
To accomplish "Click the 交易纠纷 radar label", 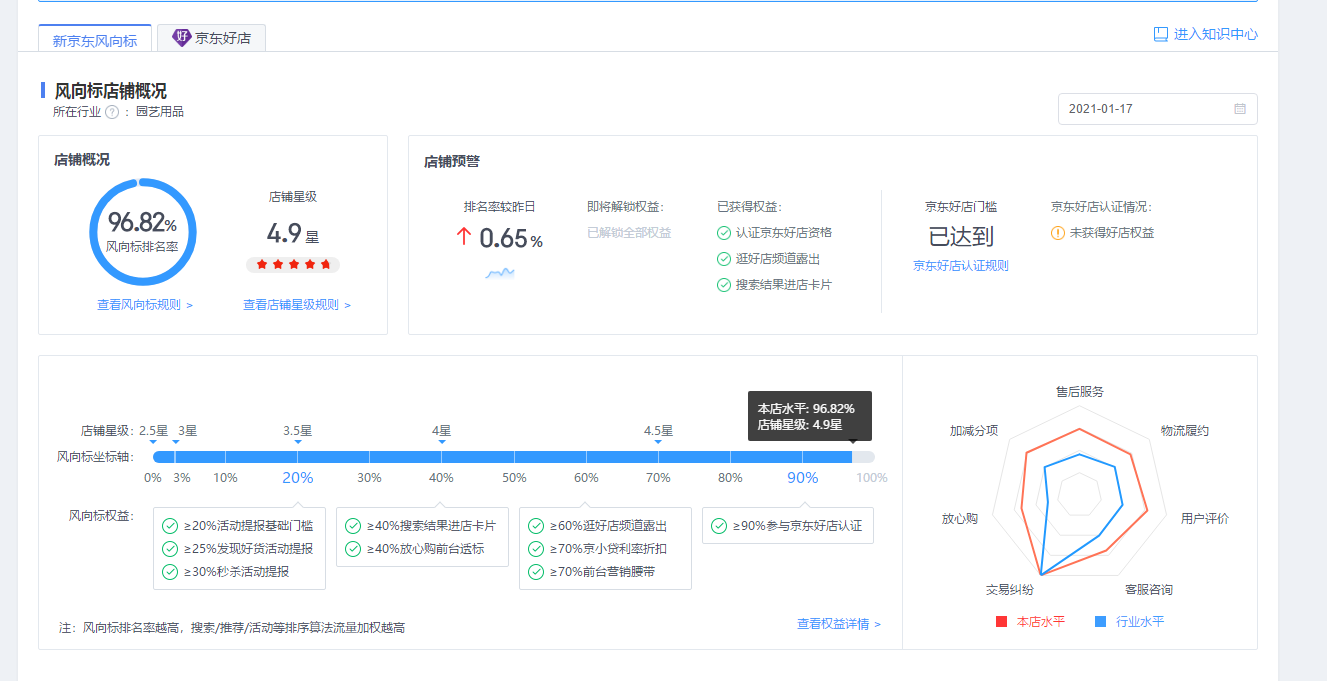I will [x=1010, y=590].
